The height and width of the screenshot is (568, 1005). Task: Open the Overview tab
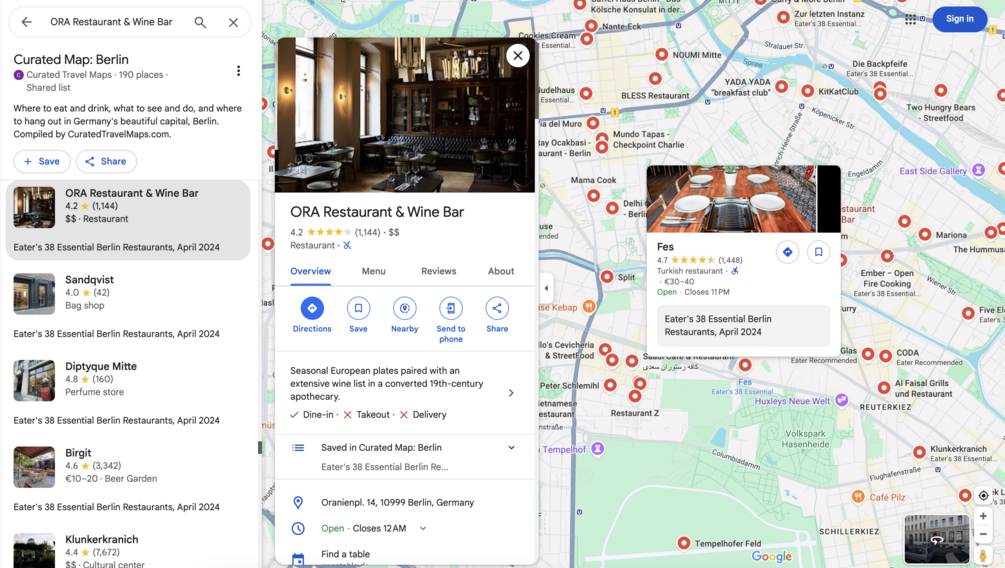[310, 271]
